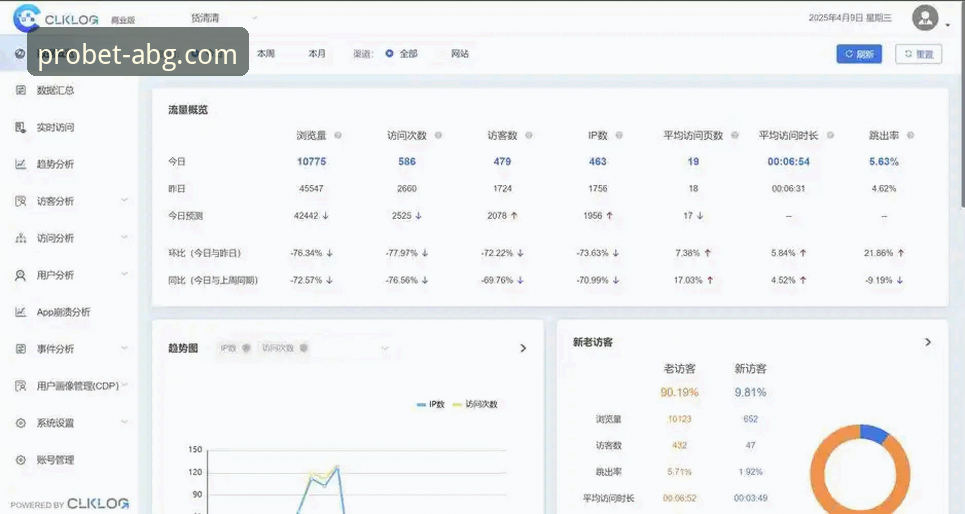Click the info icon beside 访问次数 header
Image resolution: width=965 pixels, height=514 pixels.
pyautogui.click(x=438, y=135)
